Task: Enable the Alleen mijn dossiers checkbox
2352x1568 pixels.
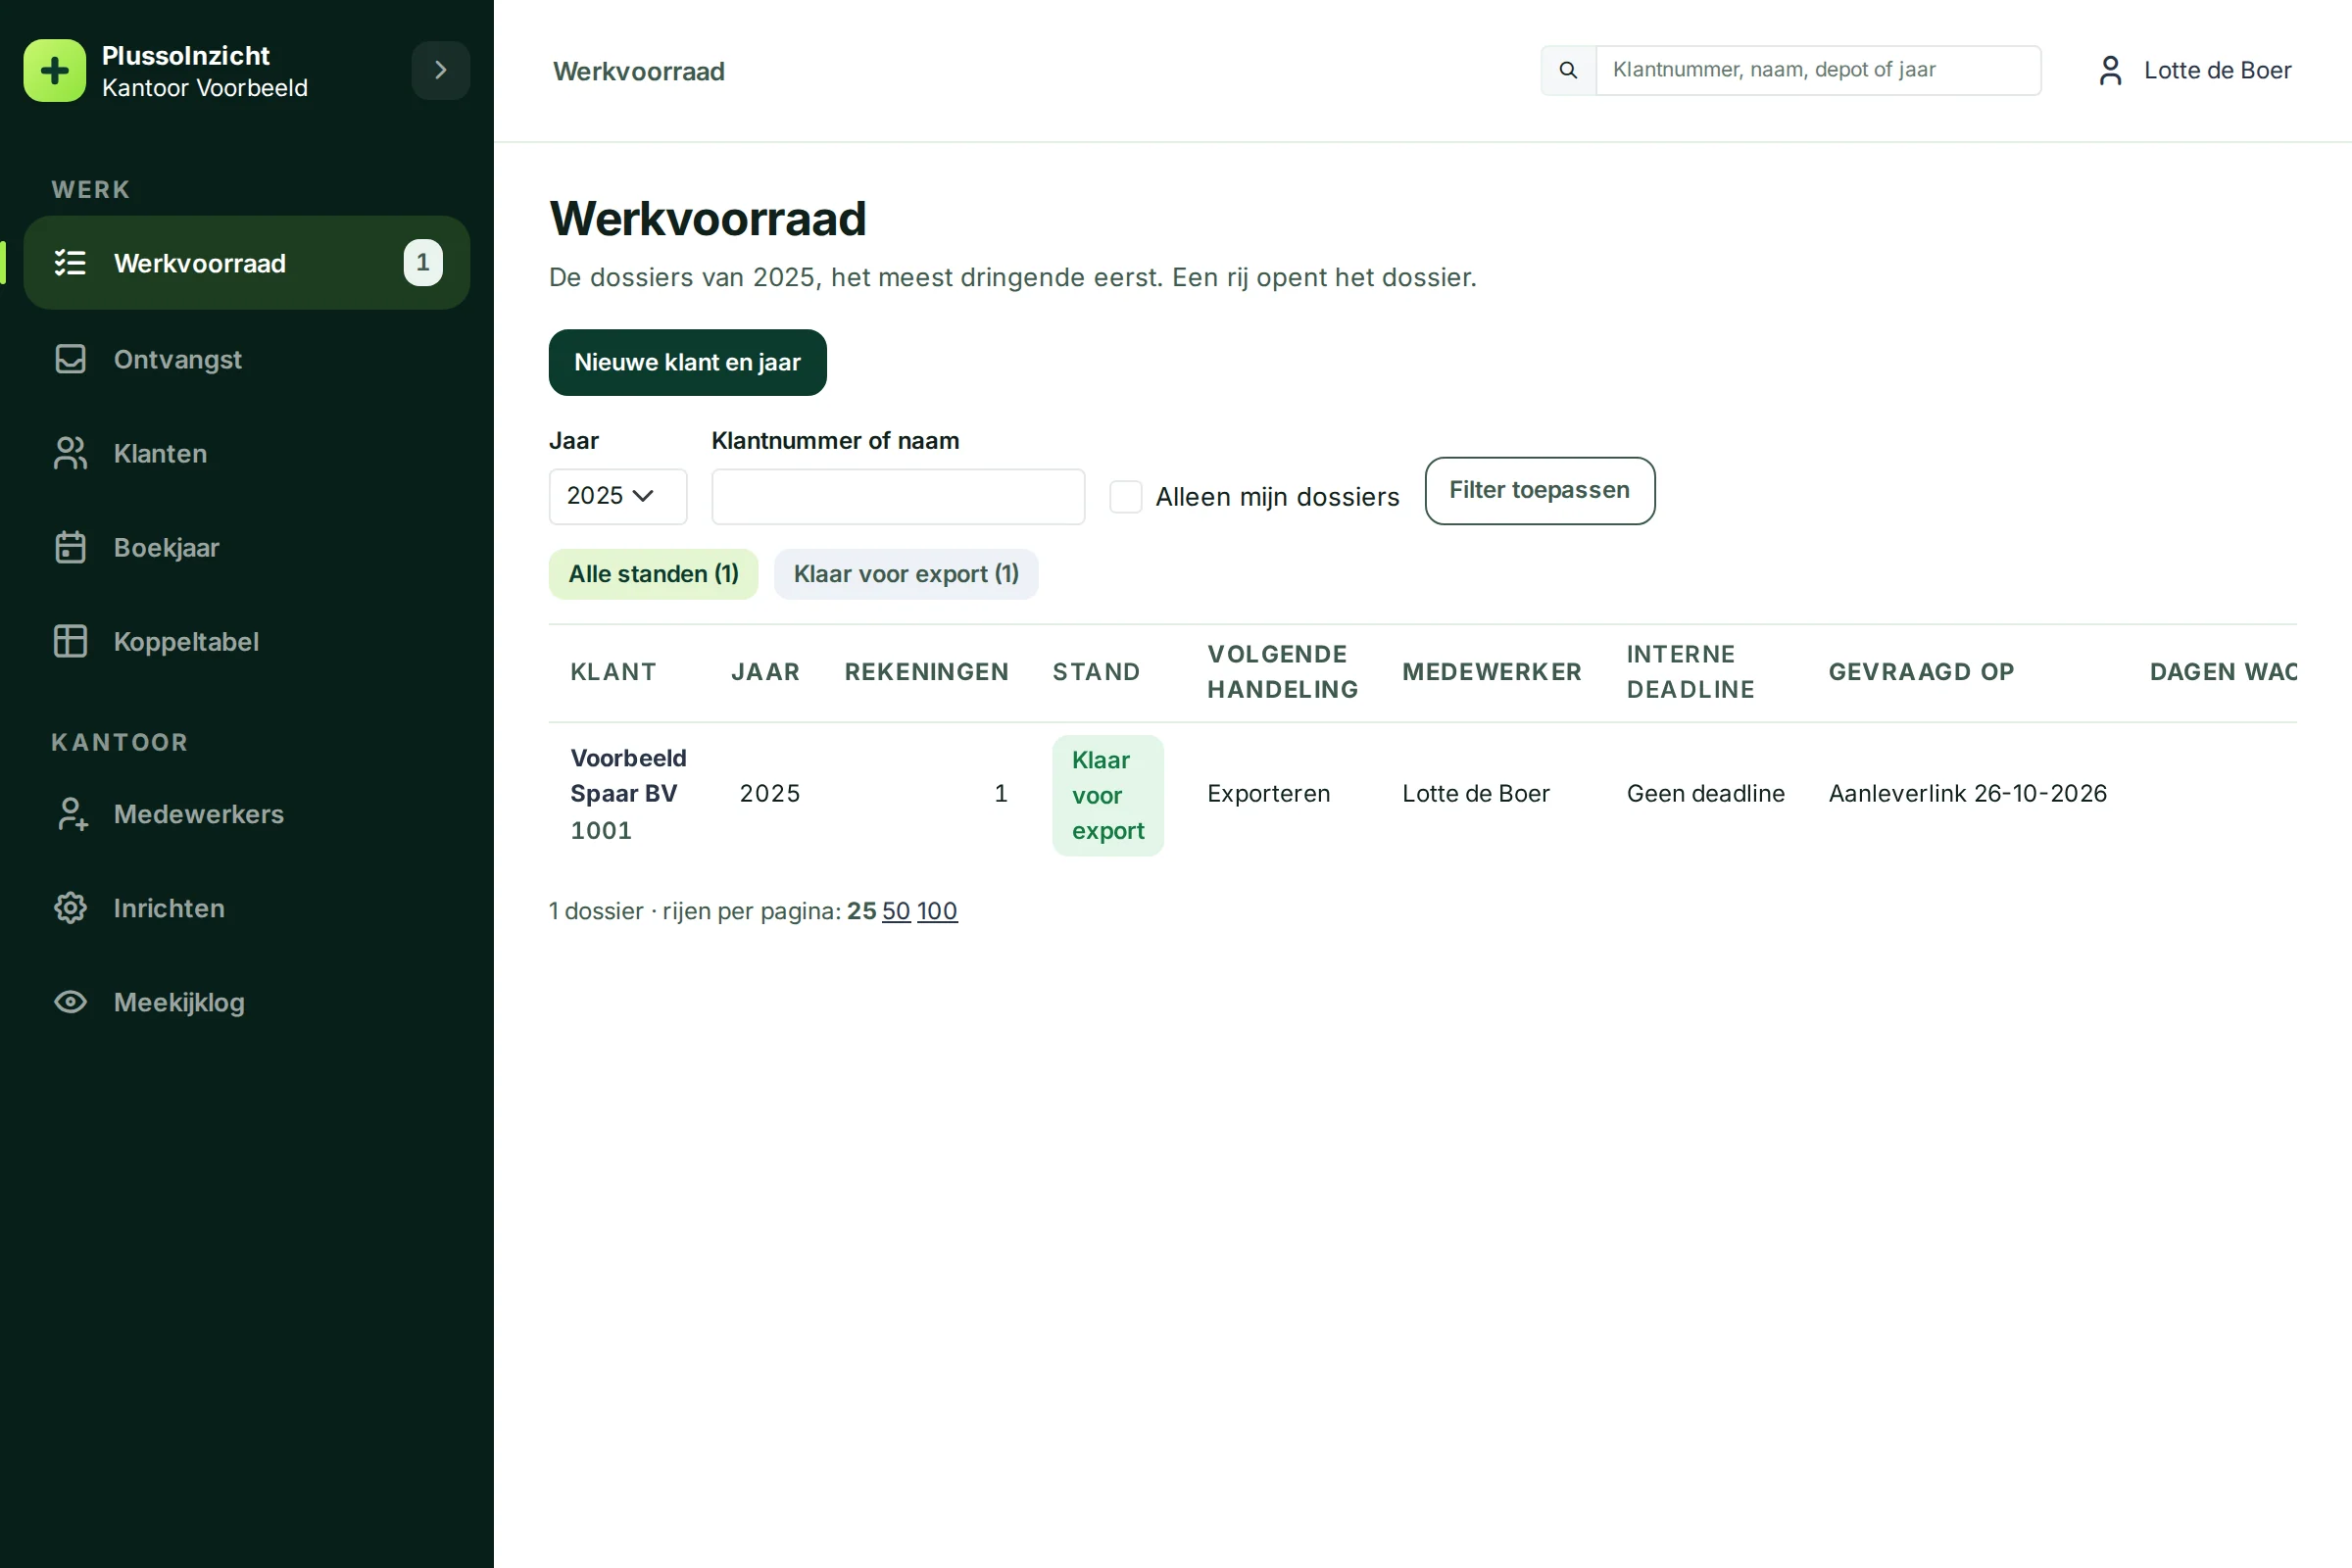Action: pyautogui.click(x=1126, y=497)
